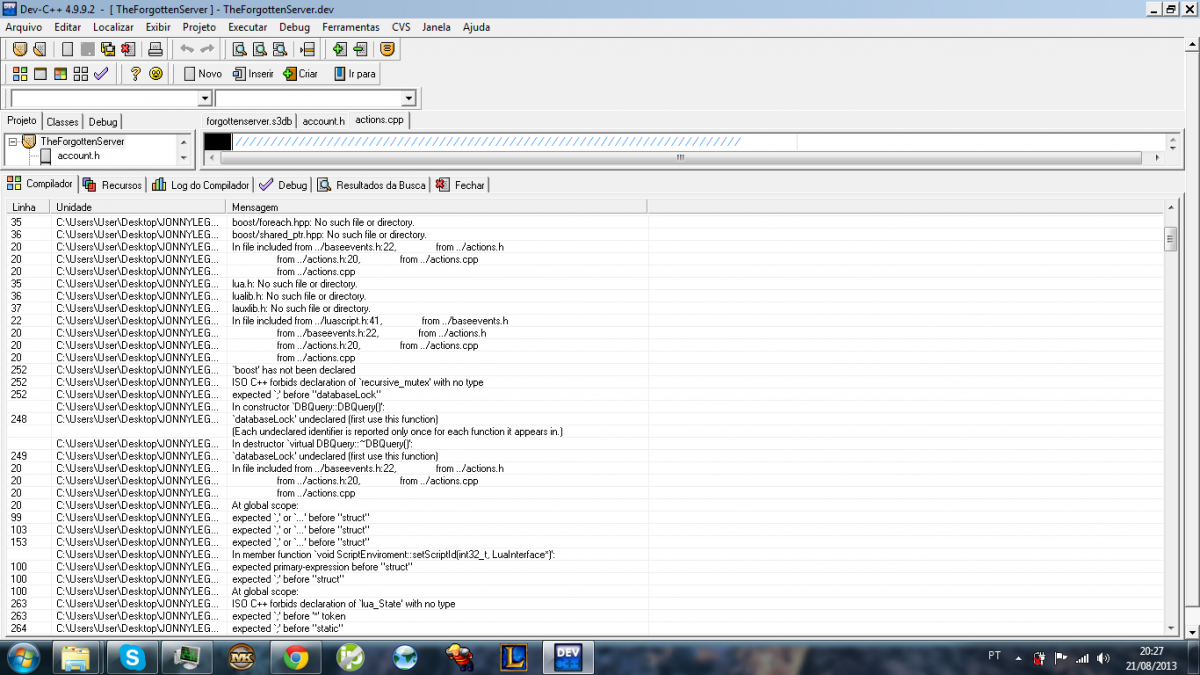
Task: Open Project Options shield icon
Action: 388,48
